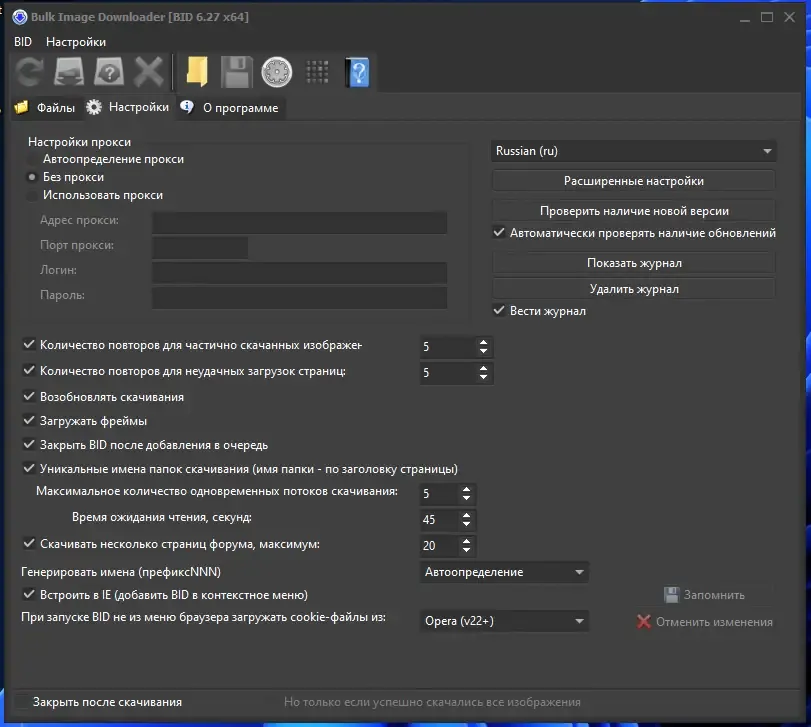Click the Расширенные настройки button

pyautogui.click(x=634, y=181)
